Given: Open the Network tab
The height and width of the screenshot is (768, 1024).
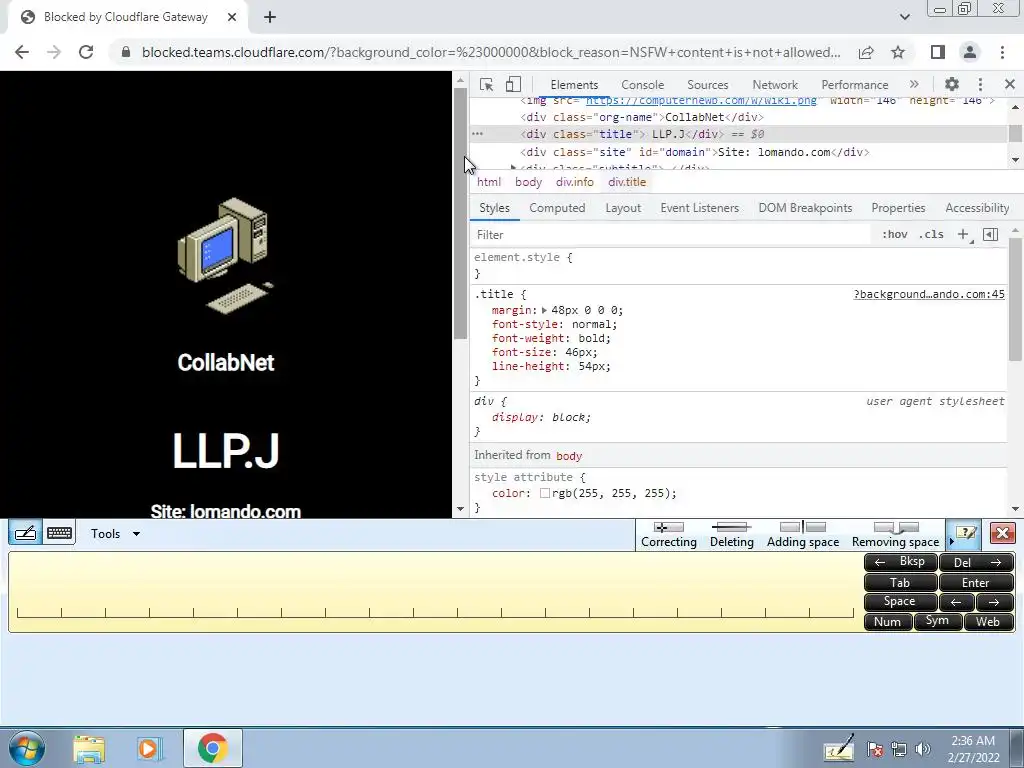Looking at the screenshot, I should click(775, 85).
